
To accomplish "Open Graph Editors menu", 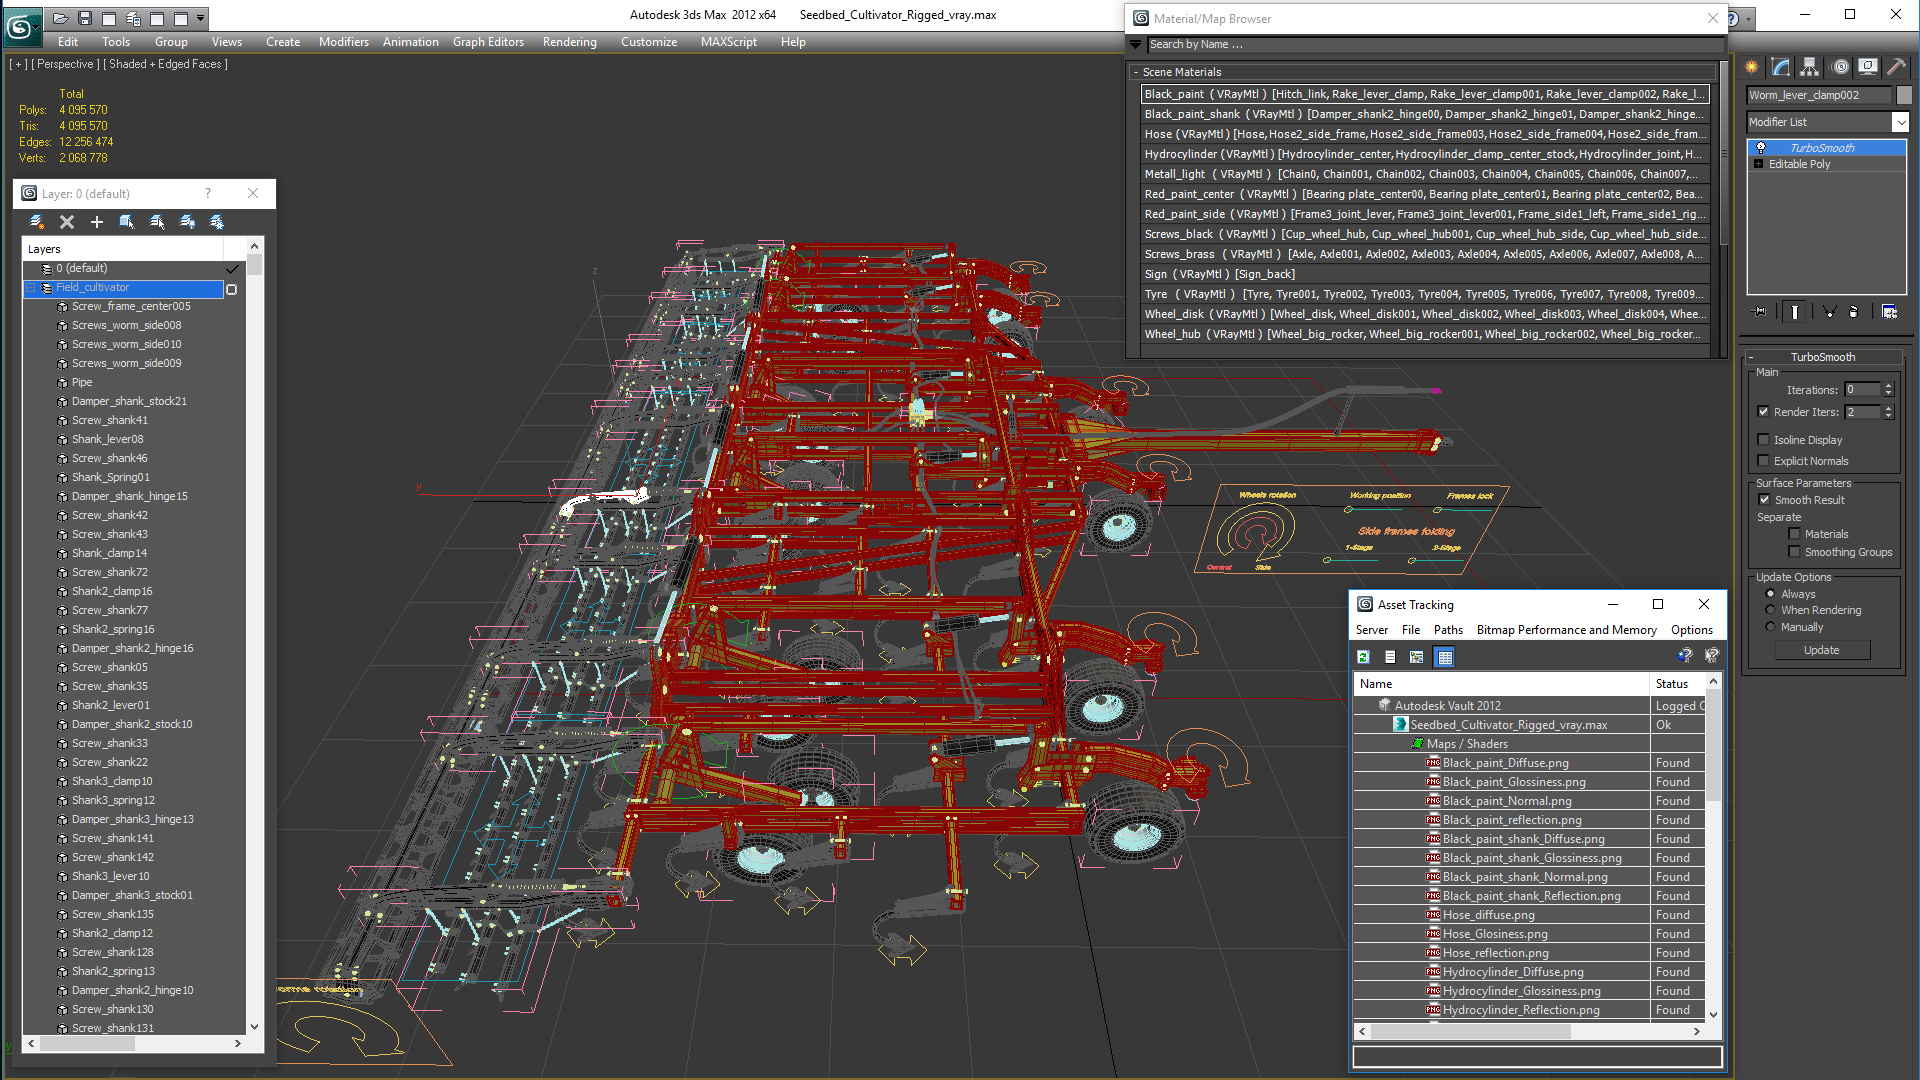I will (488, 42).
